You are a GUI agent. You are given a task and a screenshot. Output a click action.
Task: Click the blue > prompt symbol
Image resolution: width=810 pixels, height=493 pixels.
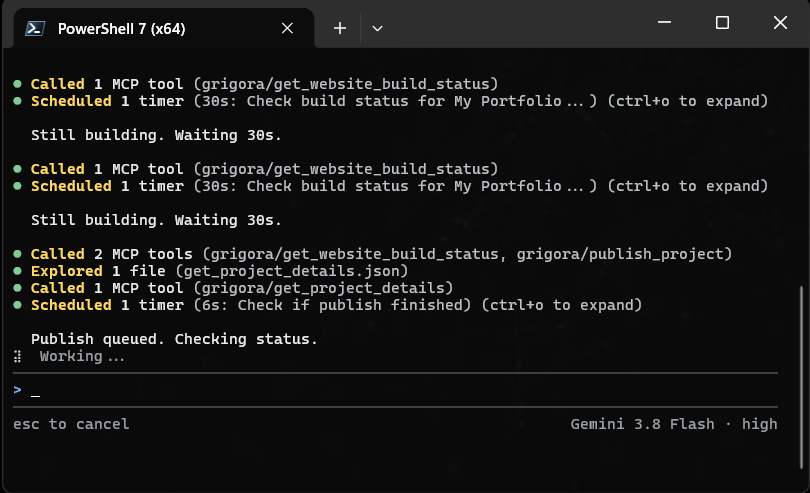tap(18, 390)
